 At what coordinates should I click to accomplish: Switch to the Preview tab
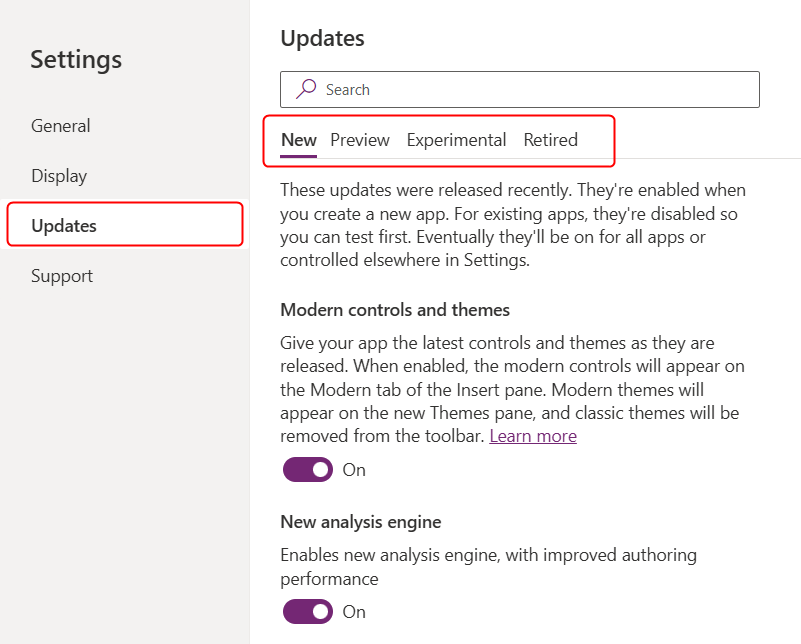click(360, 140)
